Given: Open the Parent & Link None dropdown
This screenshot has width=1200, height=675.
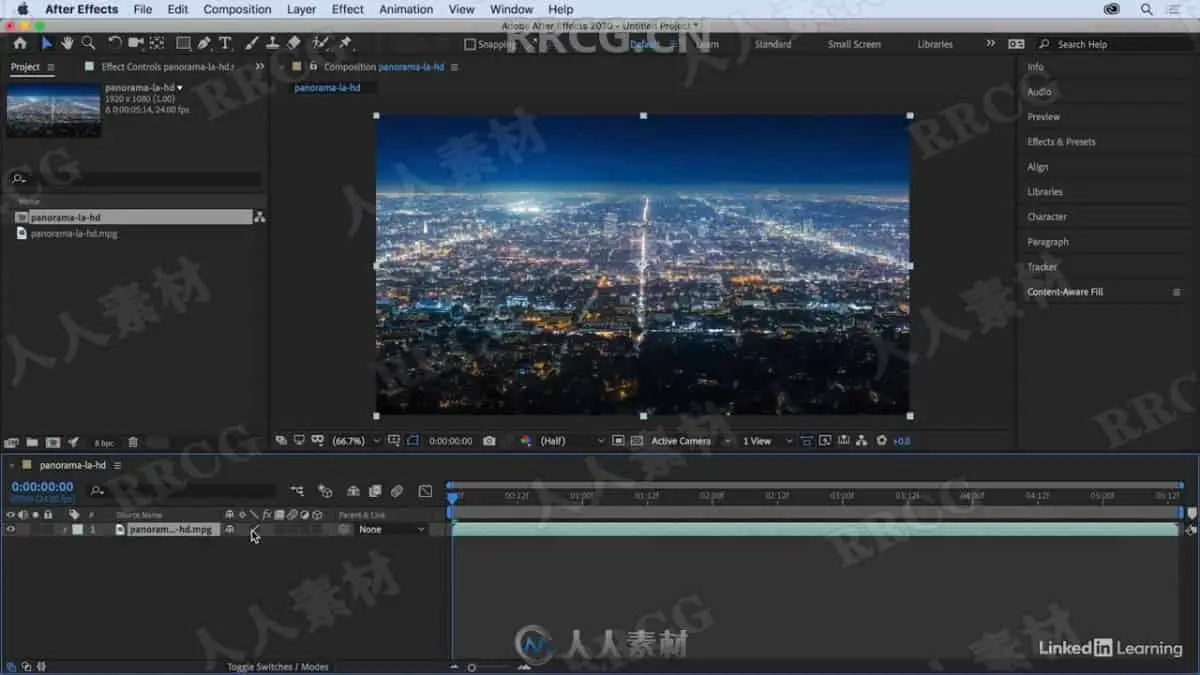Looking at the screenshot, I should [x=391, y=529].
